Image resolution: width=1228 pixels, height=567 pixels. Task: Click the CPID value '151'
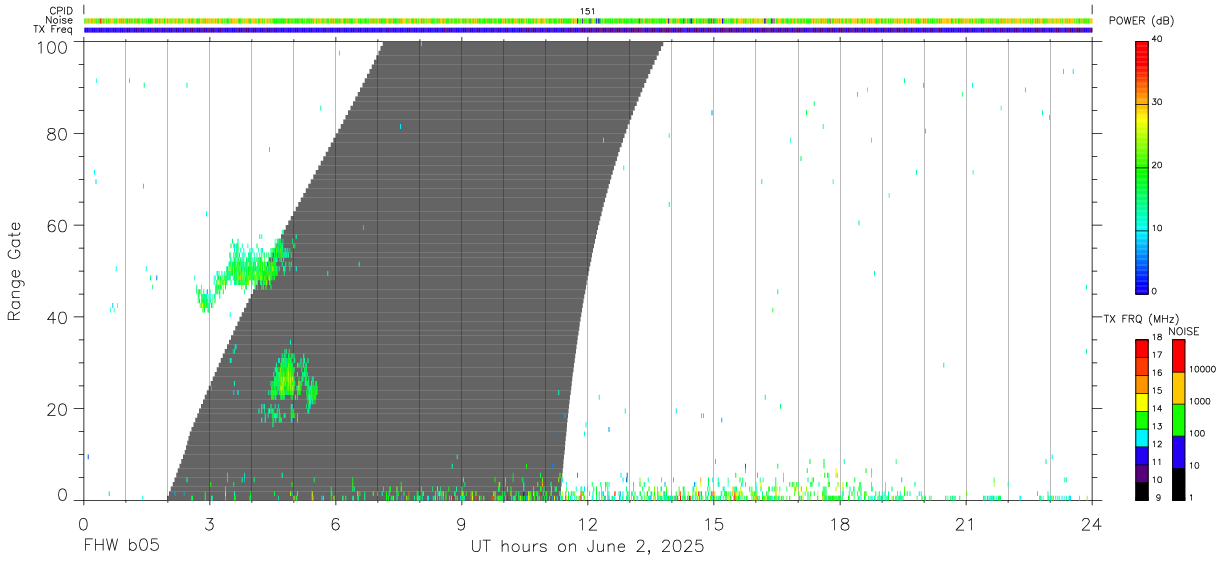coord(588,11)
